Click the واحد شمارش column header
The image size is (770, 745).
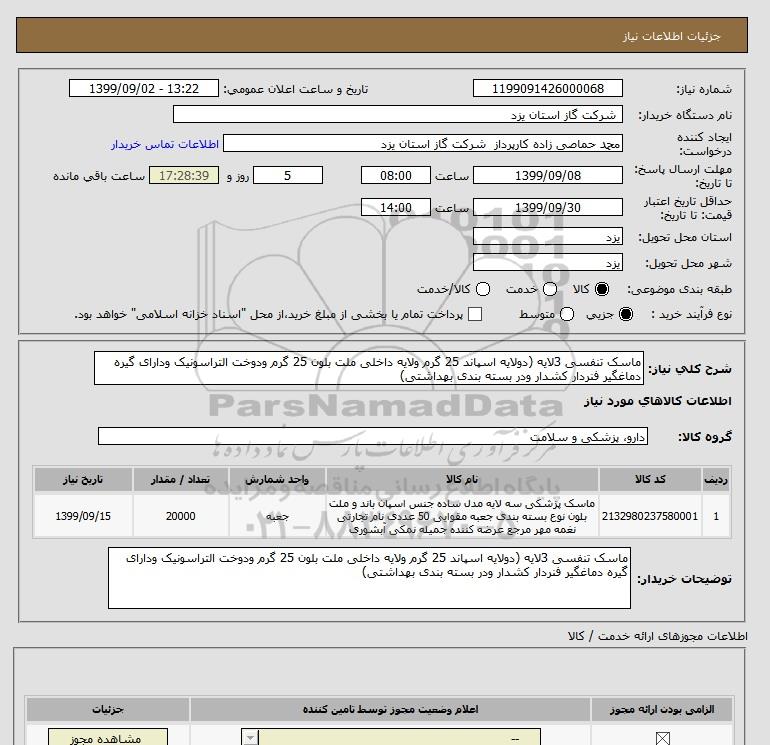tap(277, 479)
